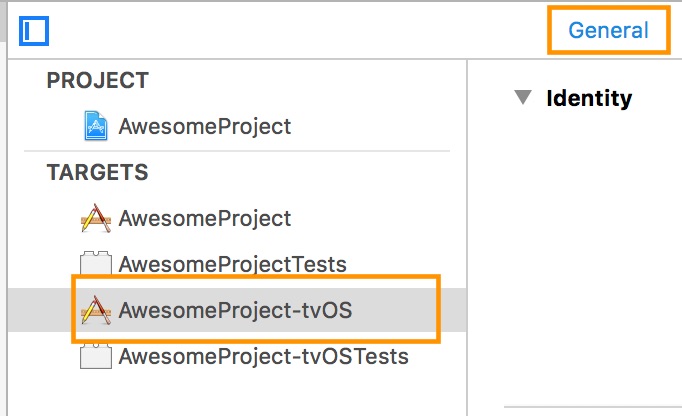Click the Identity section heading

[x=589, y=98]
